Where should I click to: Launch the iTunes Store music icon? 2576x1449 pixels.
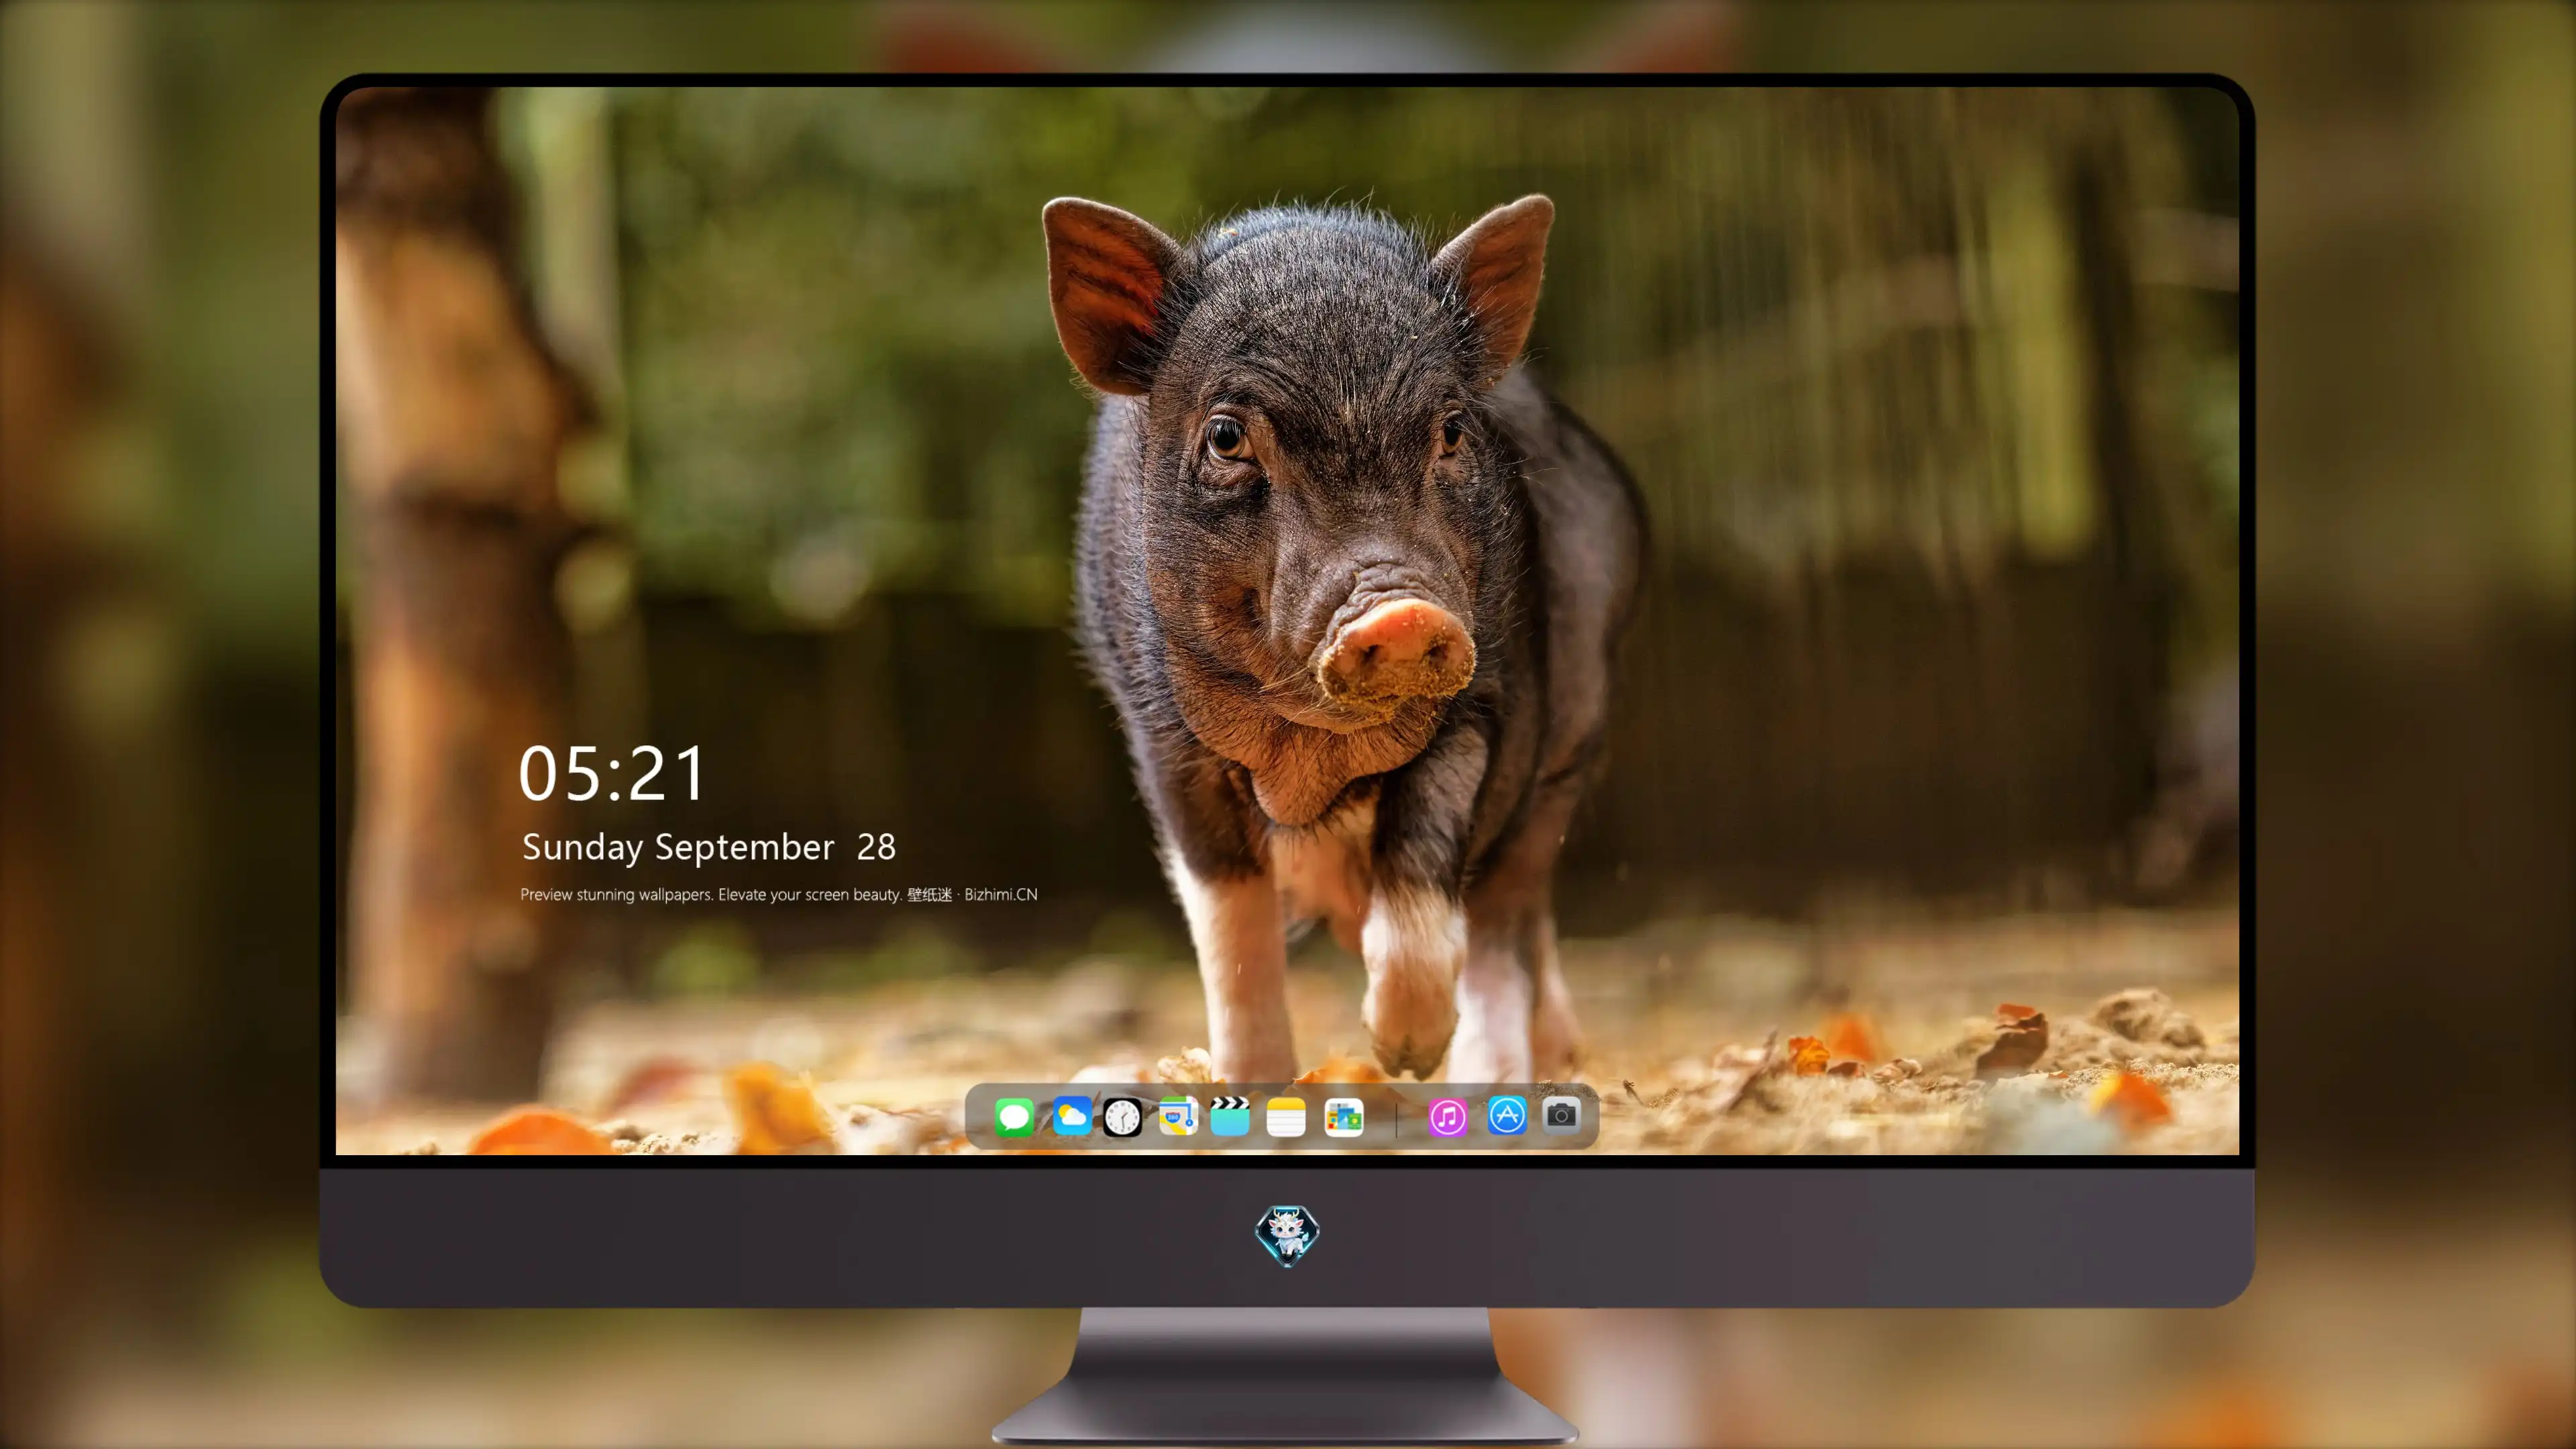click(x=1447, y=1117)
